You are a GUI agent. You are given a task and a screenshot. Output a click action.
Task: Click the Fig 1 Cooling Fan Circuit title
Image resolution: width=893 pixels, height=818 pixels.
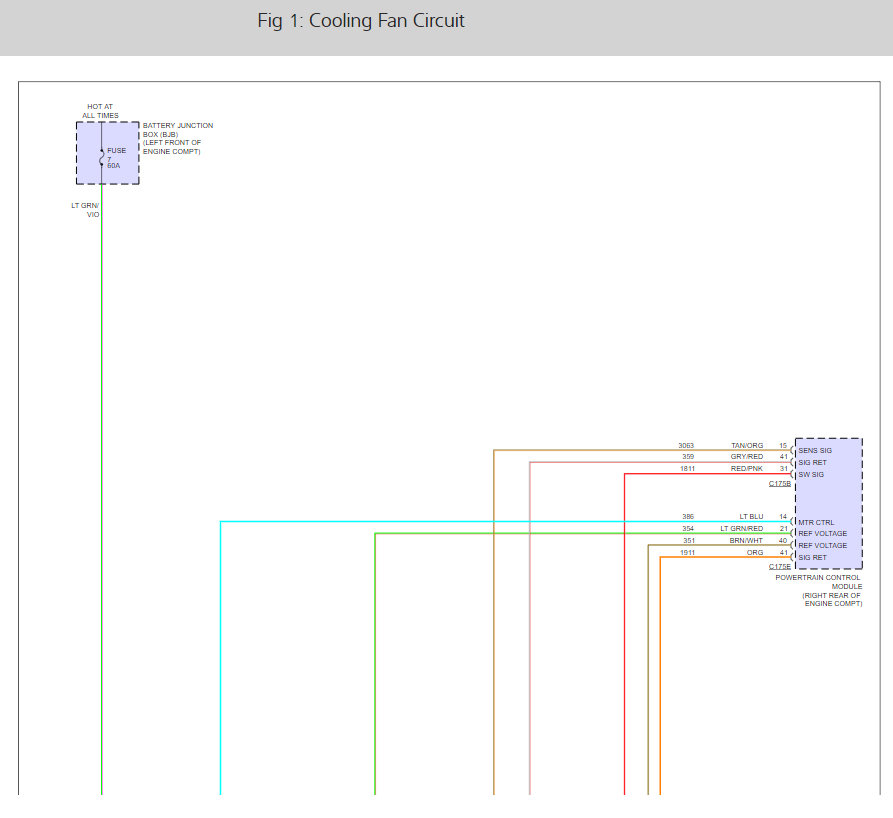pos(361,21)
